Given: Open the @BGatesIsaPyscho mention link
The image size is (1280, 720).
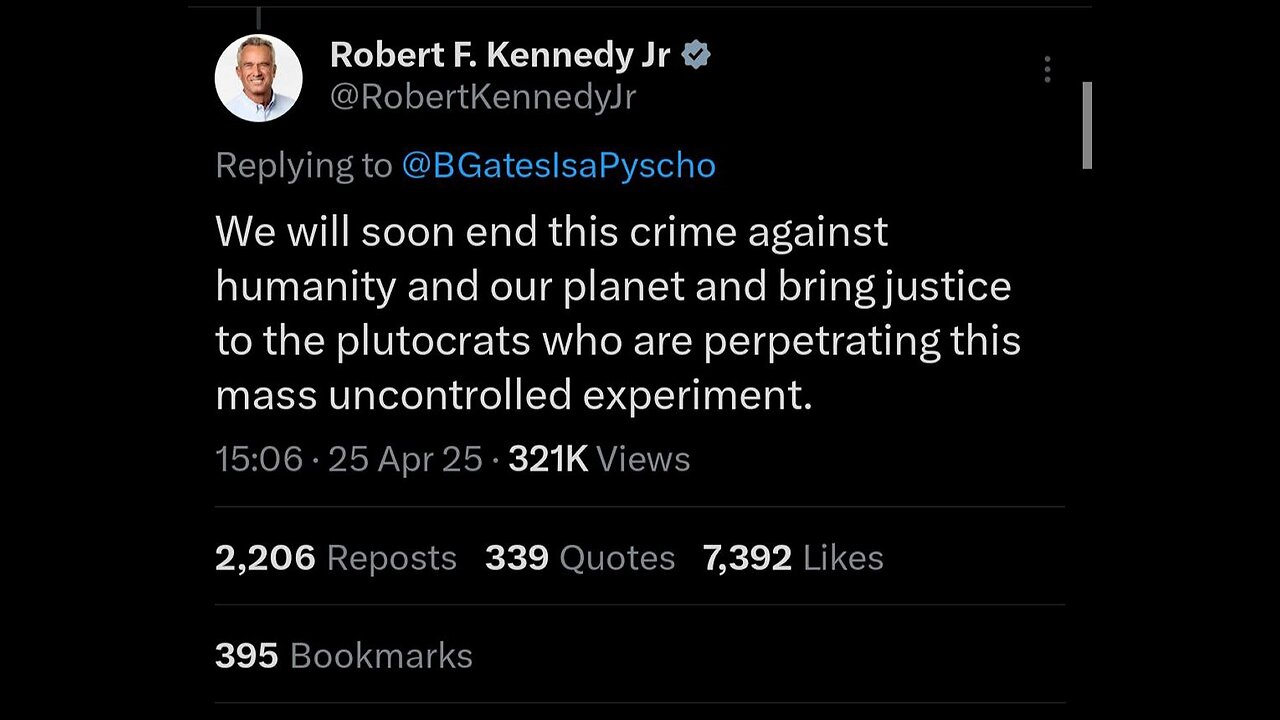Looking at the screenshot, I should (x=558, y=165).
